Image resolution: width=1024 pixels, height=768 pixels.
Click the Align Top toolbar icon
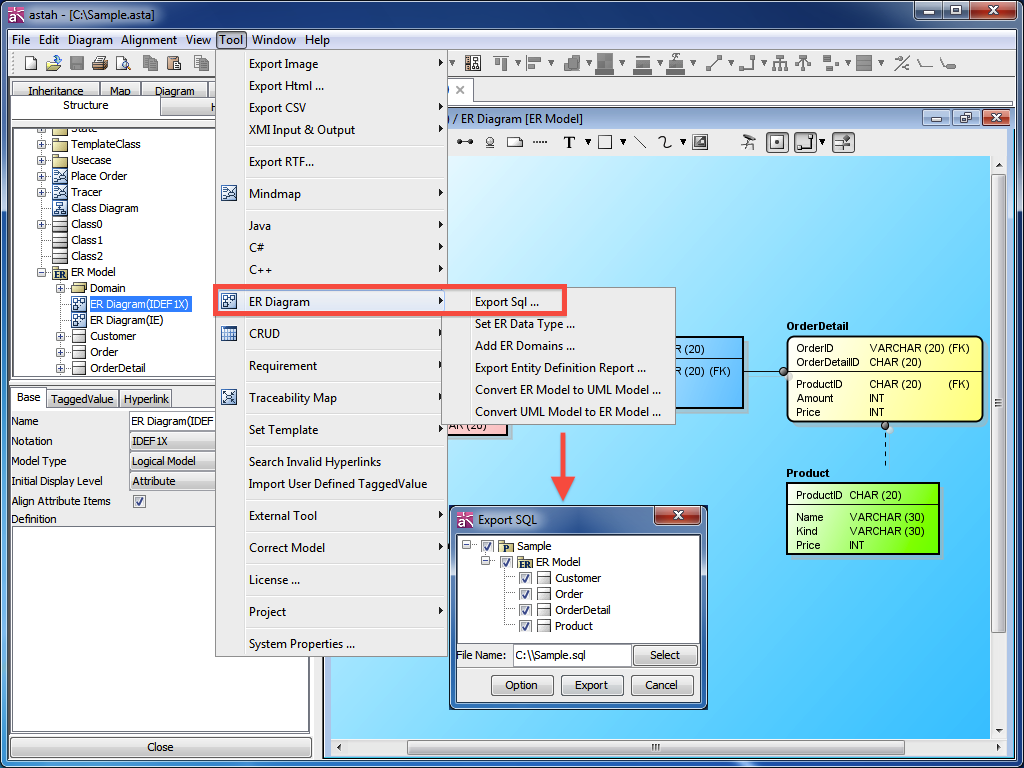tap(501, 63)
